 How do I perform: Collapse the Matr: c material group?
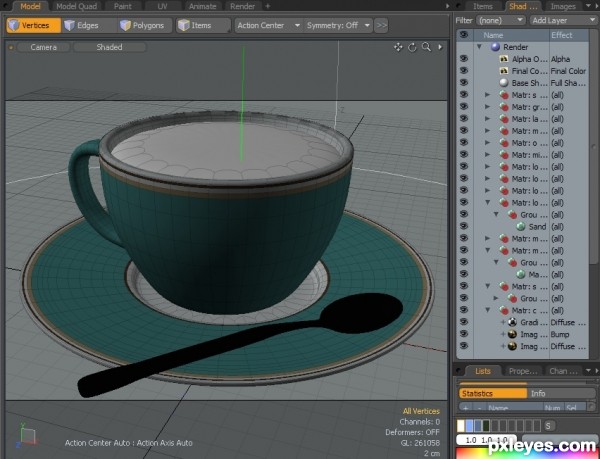488,310
